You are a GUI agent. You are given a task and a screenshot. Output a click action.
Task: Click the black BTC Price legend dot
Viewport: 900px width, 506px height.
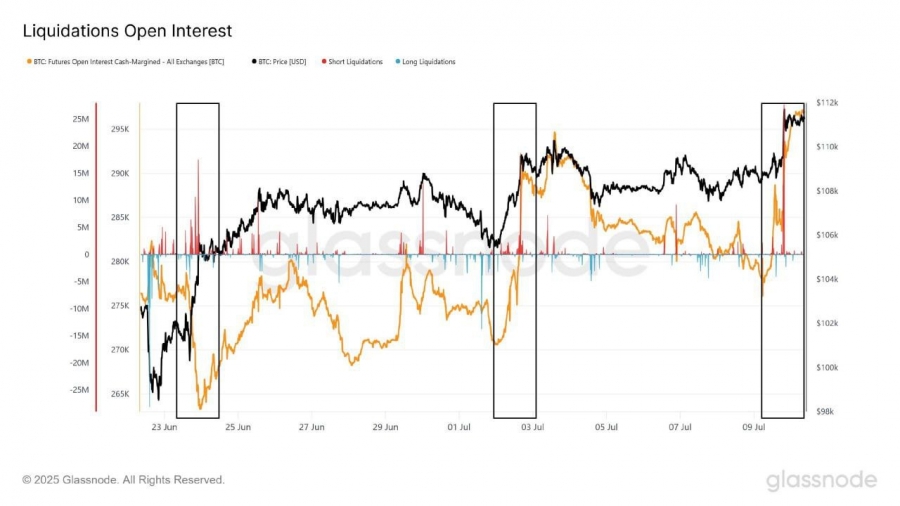pos(254,61)
